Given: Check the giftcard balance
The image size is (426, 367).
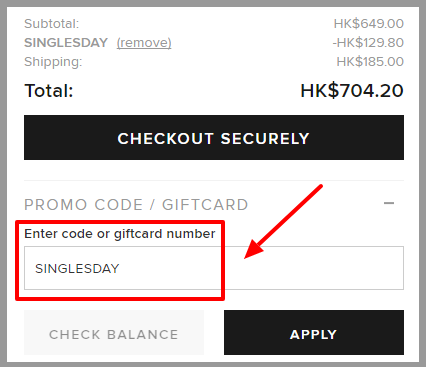Looking at the screenshot, I should (114, 333).
